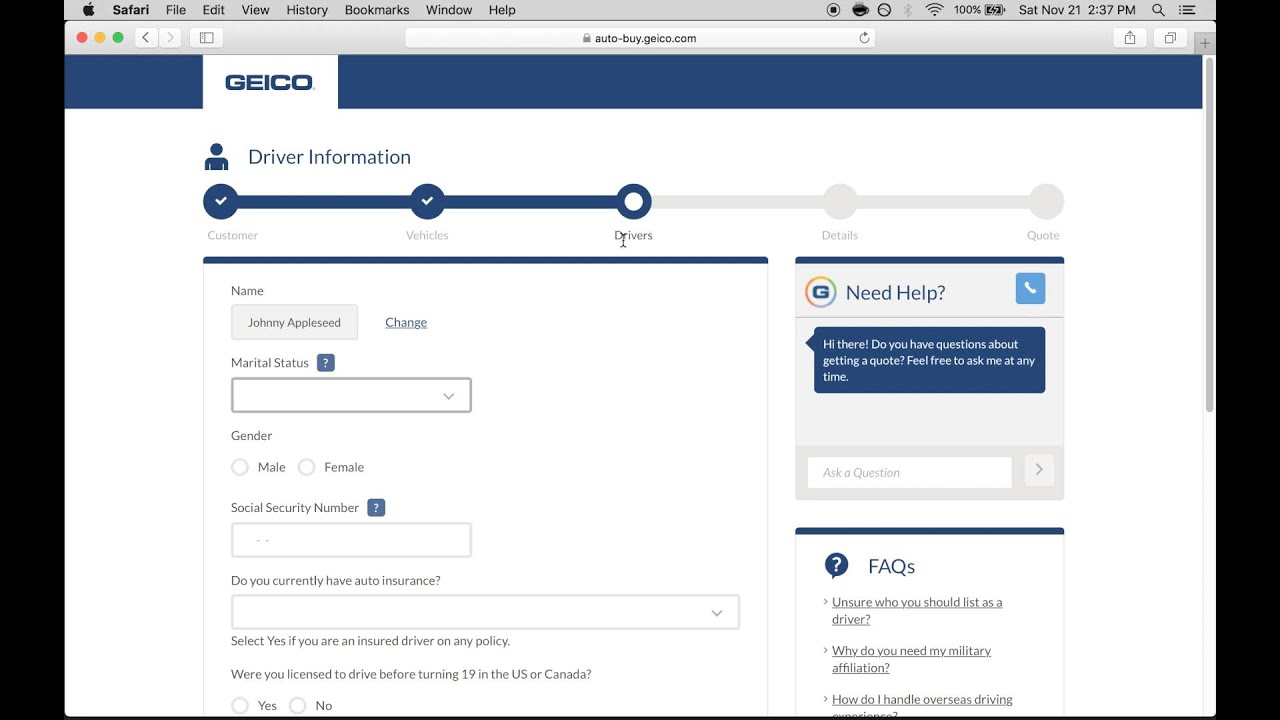Screen dimensions: 1280x720
Task: Click the send arrow beside Ask a Question
Action: (1039, 470)
